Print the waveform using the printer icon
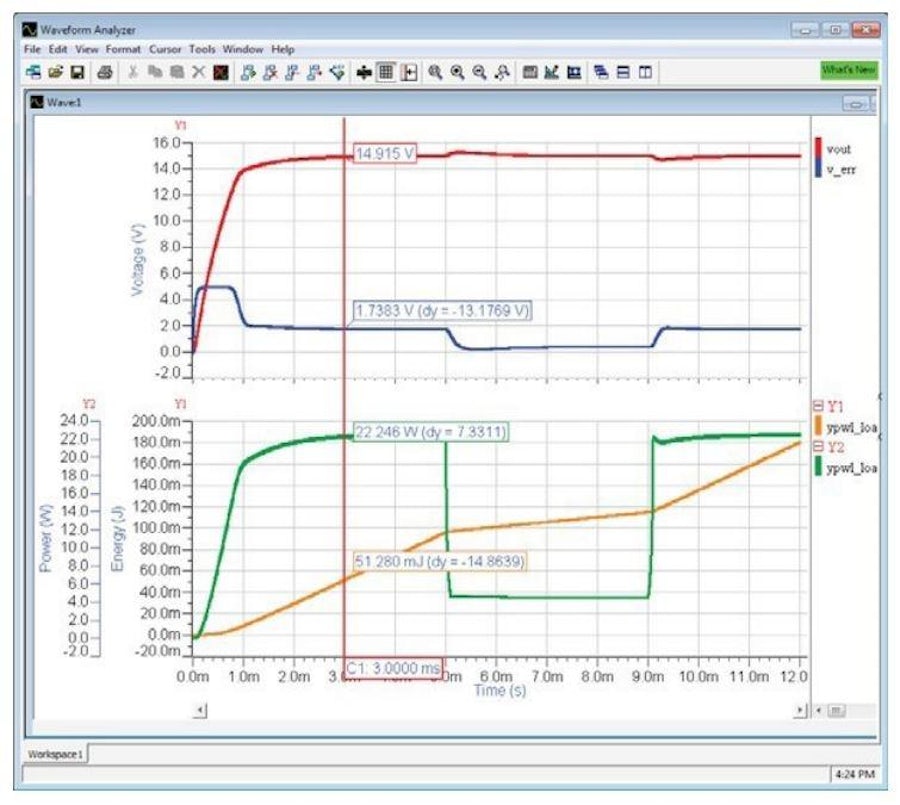 point(106,70)
